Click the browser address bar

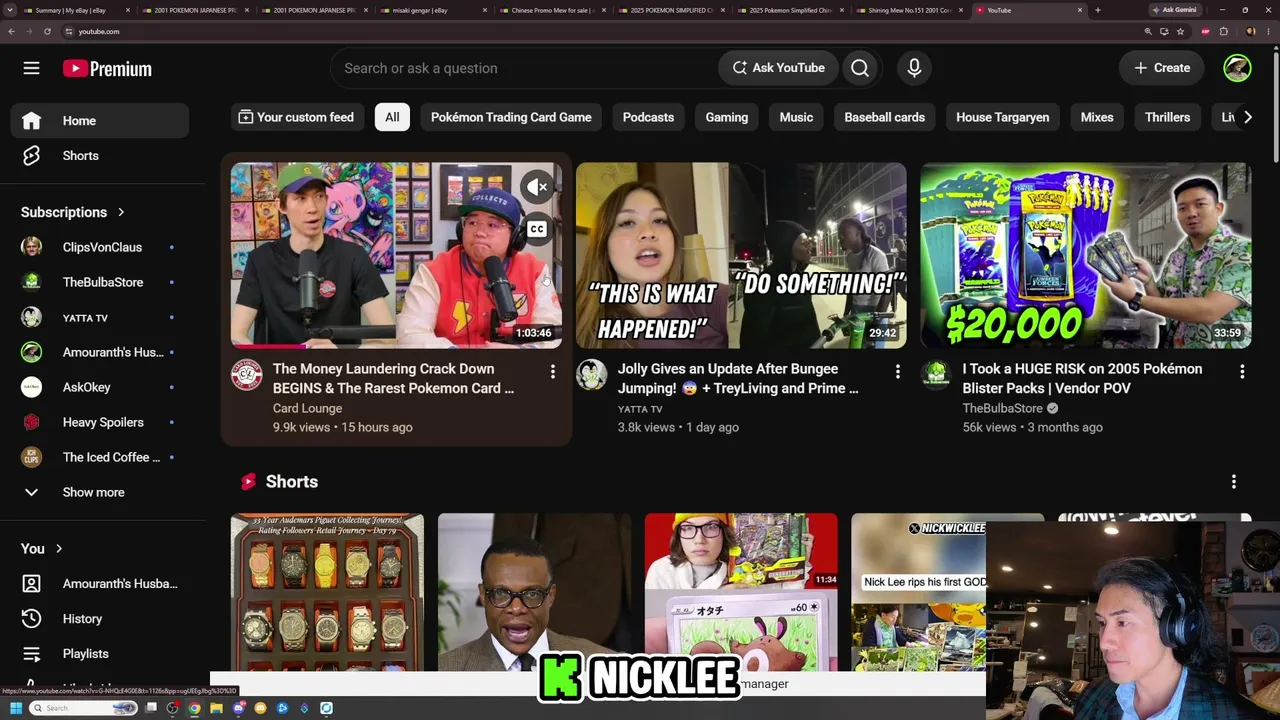pyautogui.click(x=600, y=31)
